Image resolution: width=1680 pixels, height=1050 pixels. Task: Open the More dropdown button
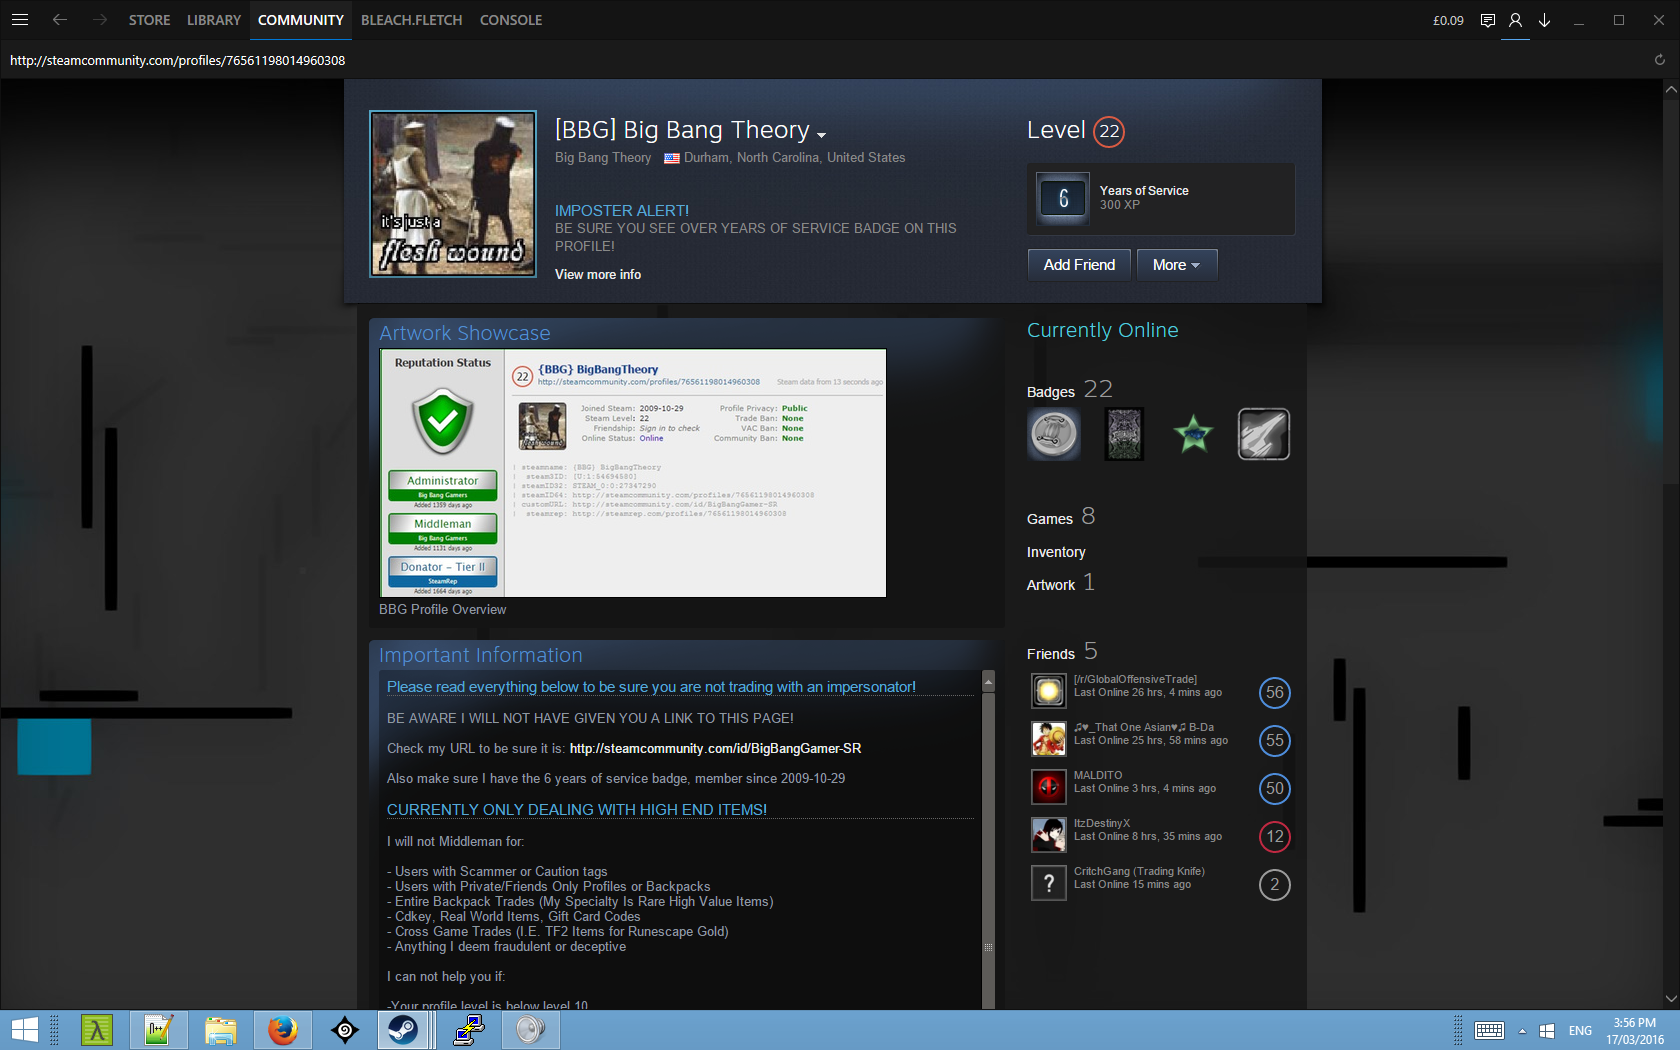point(1177,265)
